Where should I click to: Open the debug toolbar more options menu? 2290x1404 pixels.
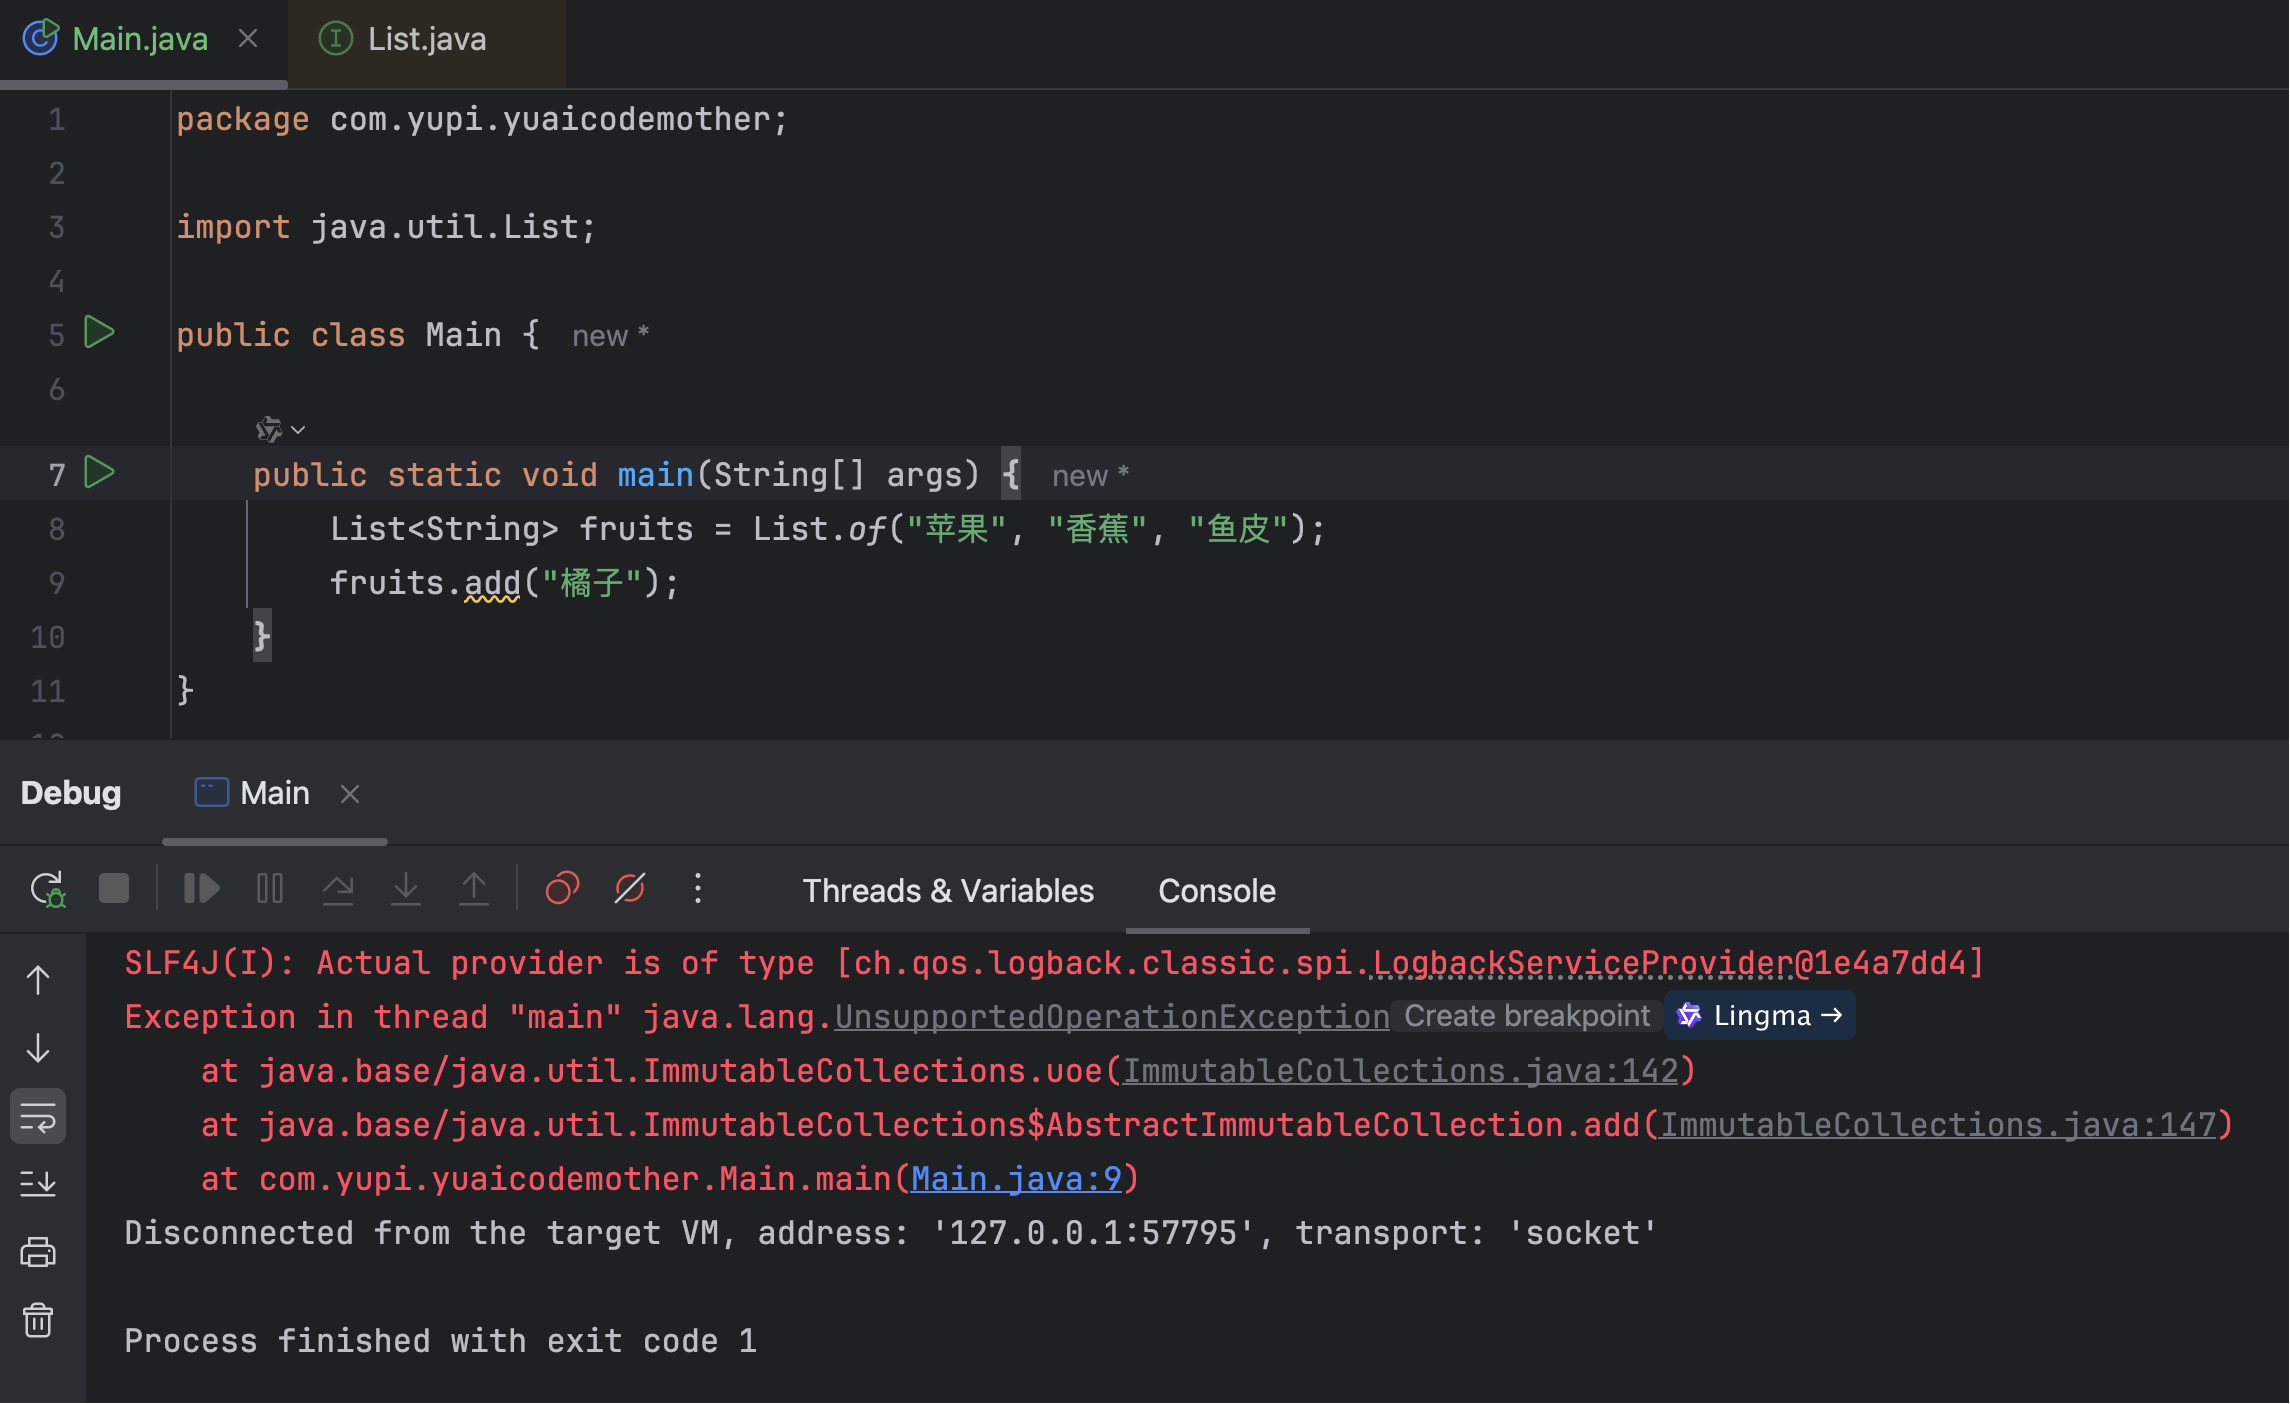(x=698, y=889)
